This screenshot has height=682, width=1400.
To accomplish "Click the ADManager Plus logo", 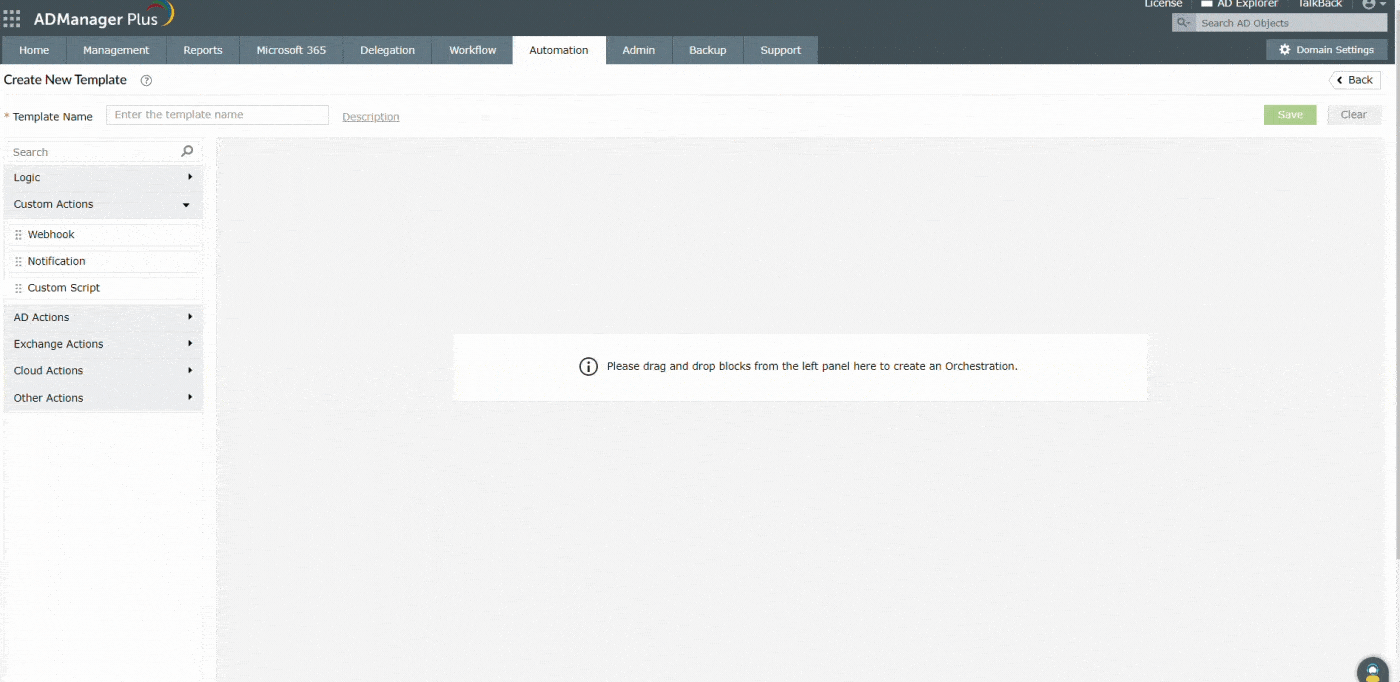I will (95, 17).
